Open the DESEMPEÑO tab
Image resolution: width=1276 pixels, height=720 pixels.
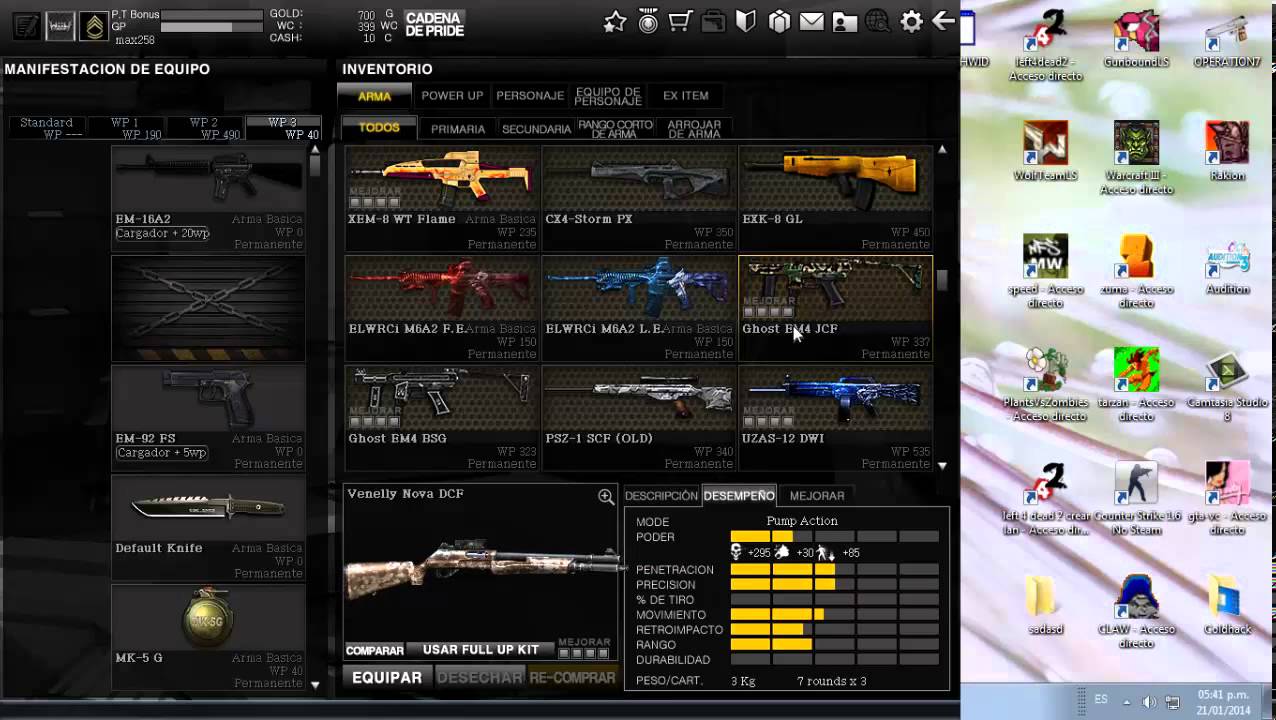(739, 495)
